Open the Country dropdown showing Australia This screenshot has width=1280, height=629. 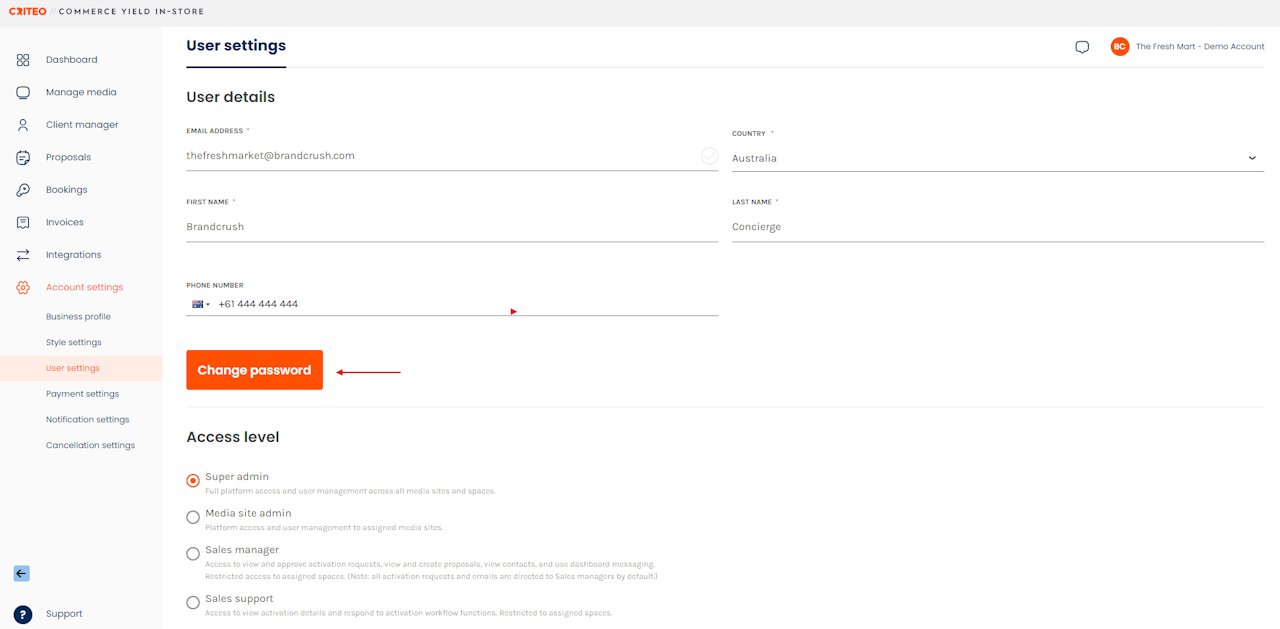click(998, 158)
